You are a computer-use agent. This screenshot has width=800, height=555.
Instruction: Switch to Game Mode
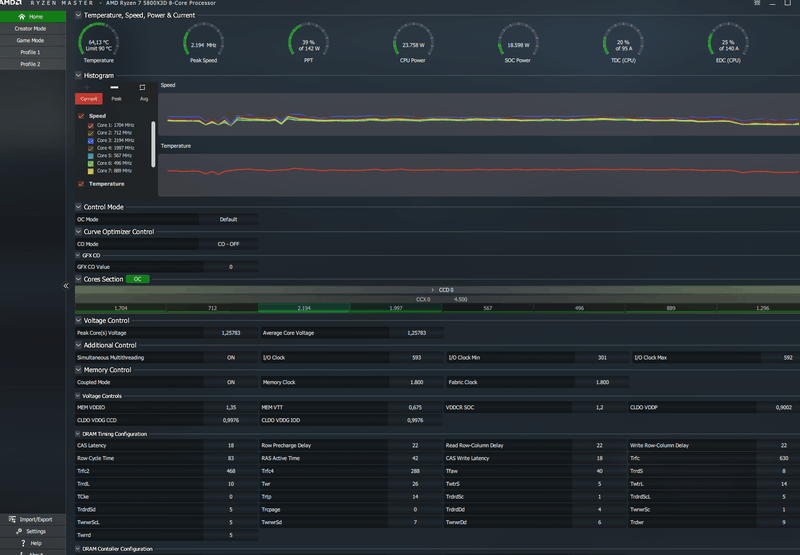33,40
